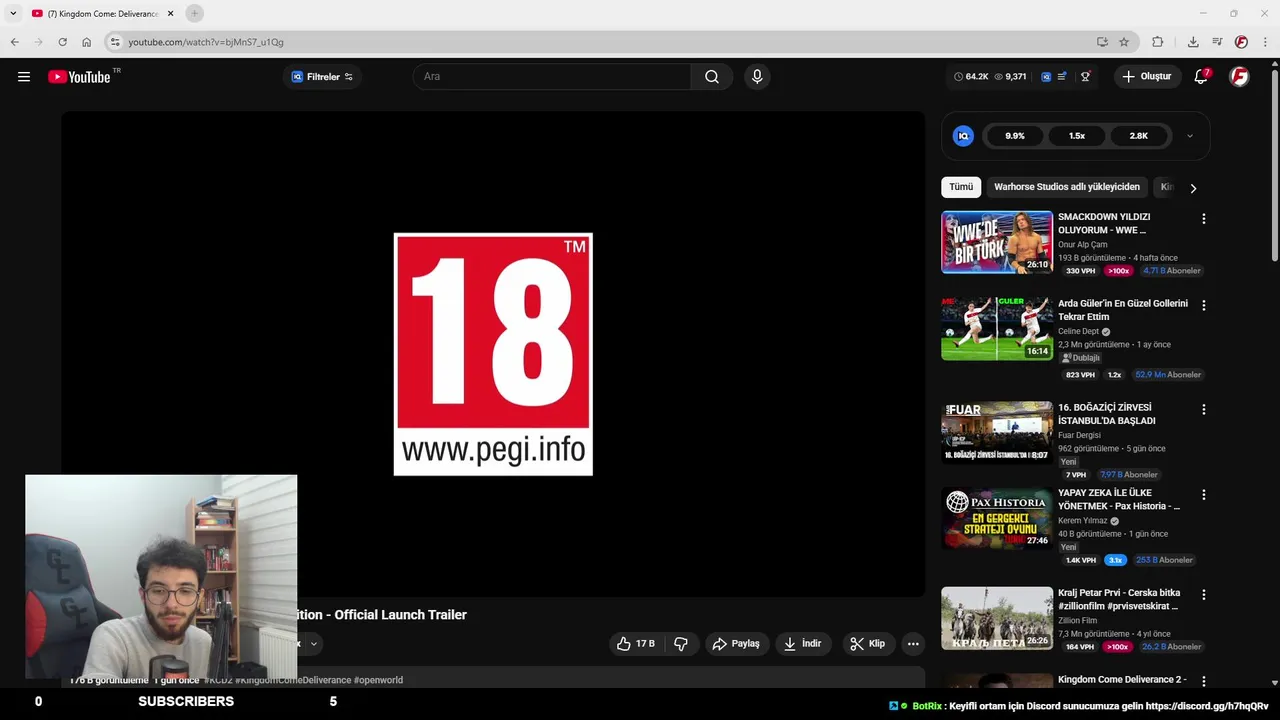Click the 64.2K watch-time stat
The image size is (1280, 720).
pyautogui.click(x=971, y=77)
